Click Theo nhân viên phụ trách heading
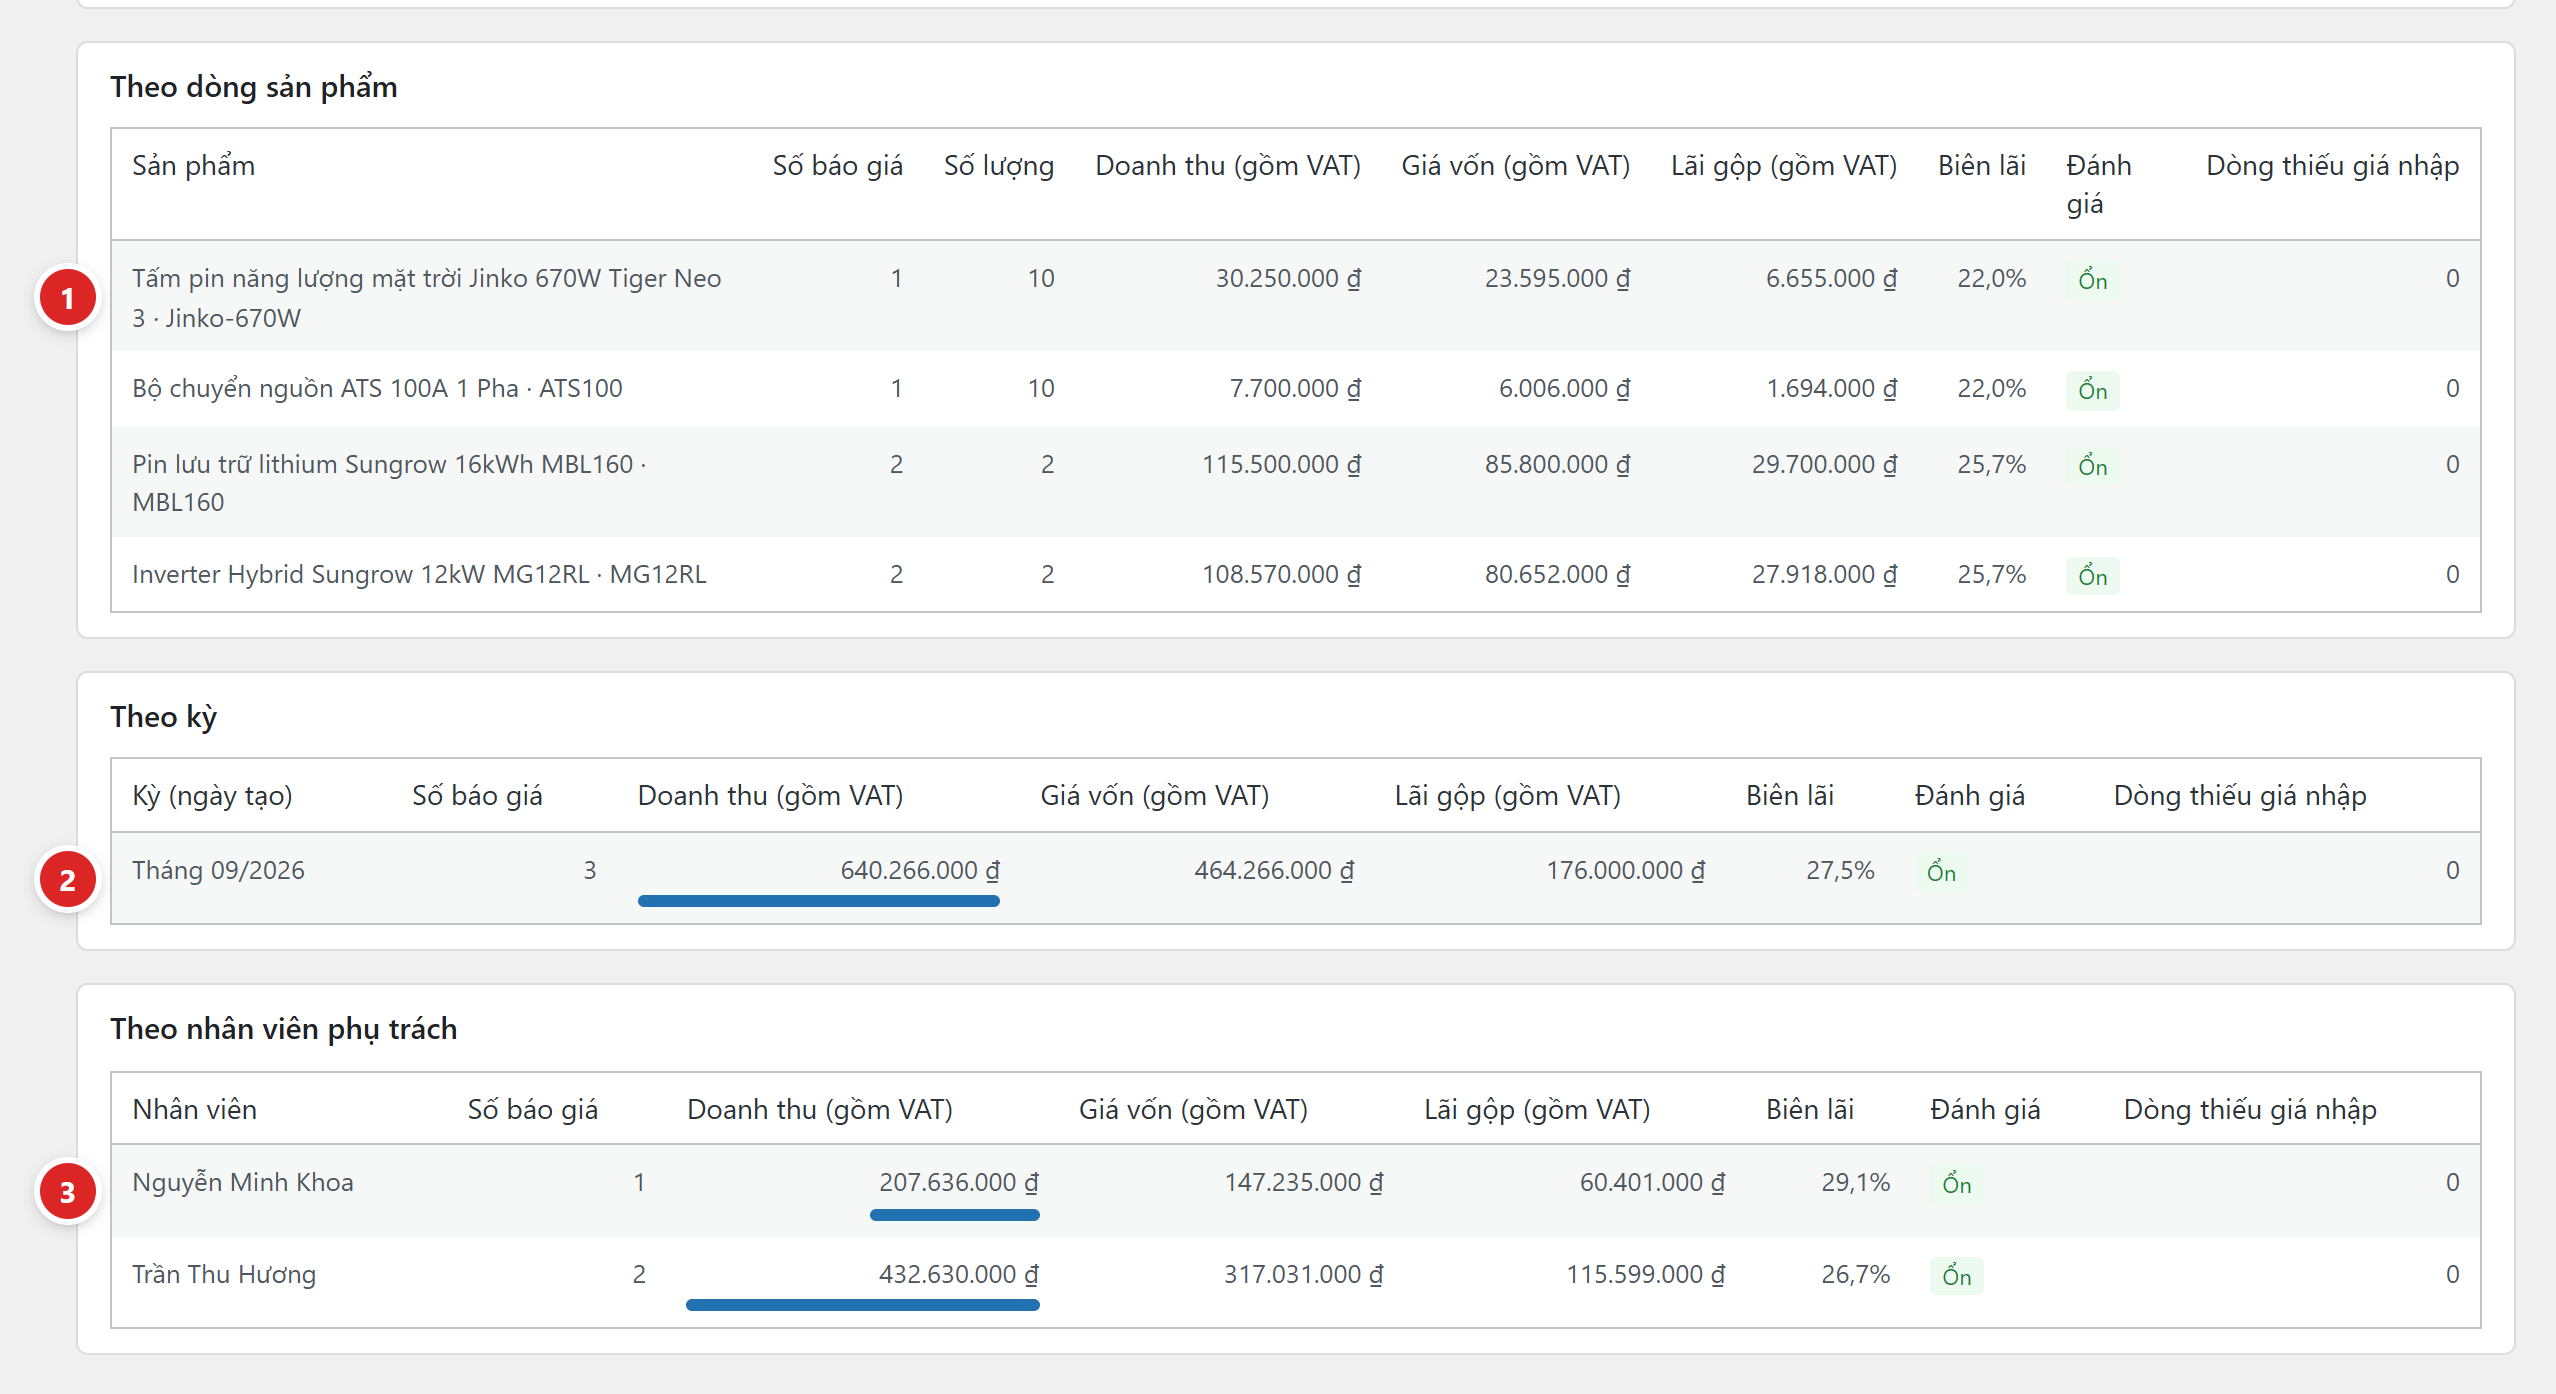The image size is (2556, 1394). pos(283,1029)
